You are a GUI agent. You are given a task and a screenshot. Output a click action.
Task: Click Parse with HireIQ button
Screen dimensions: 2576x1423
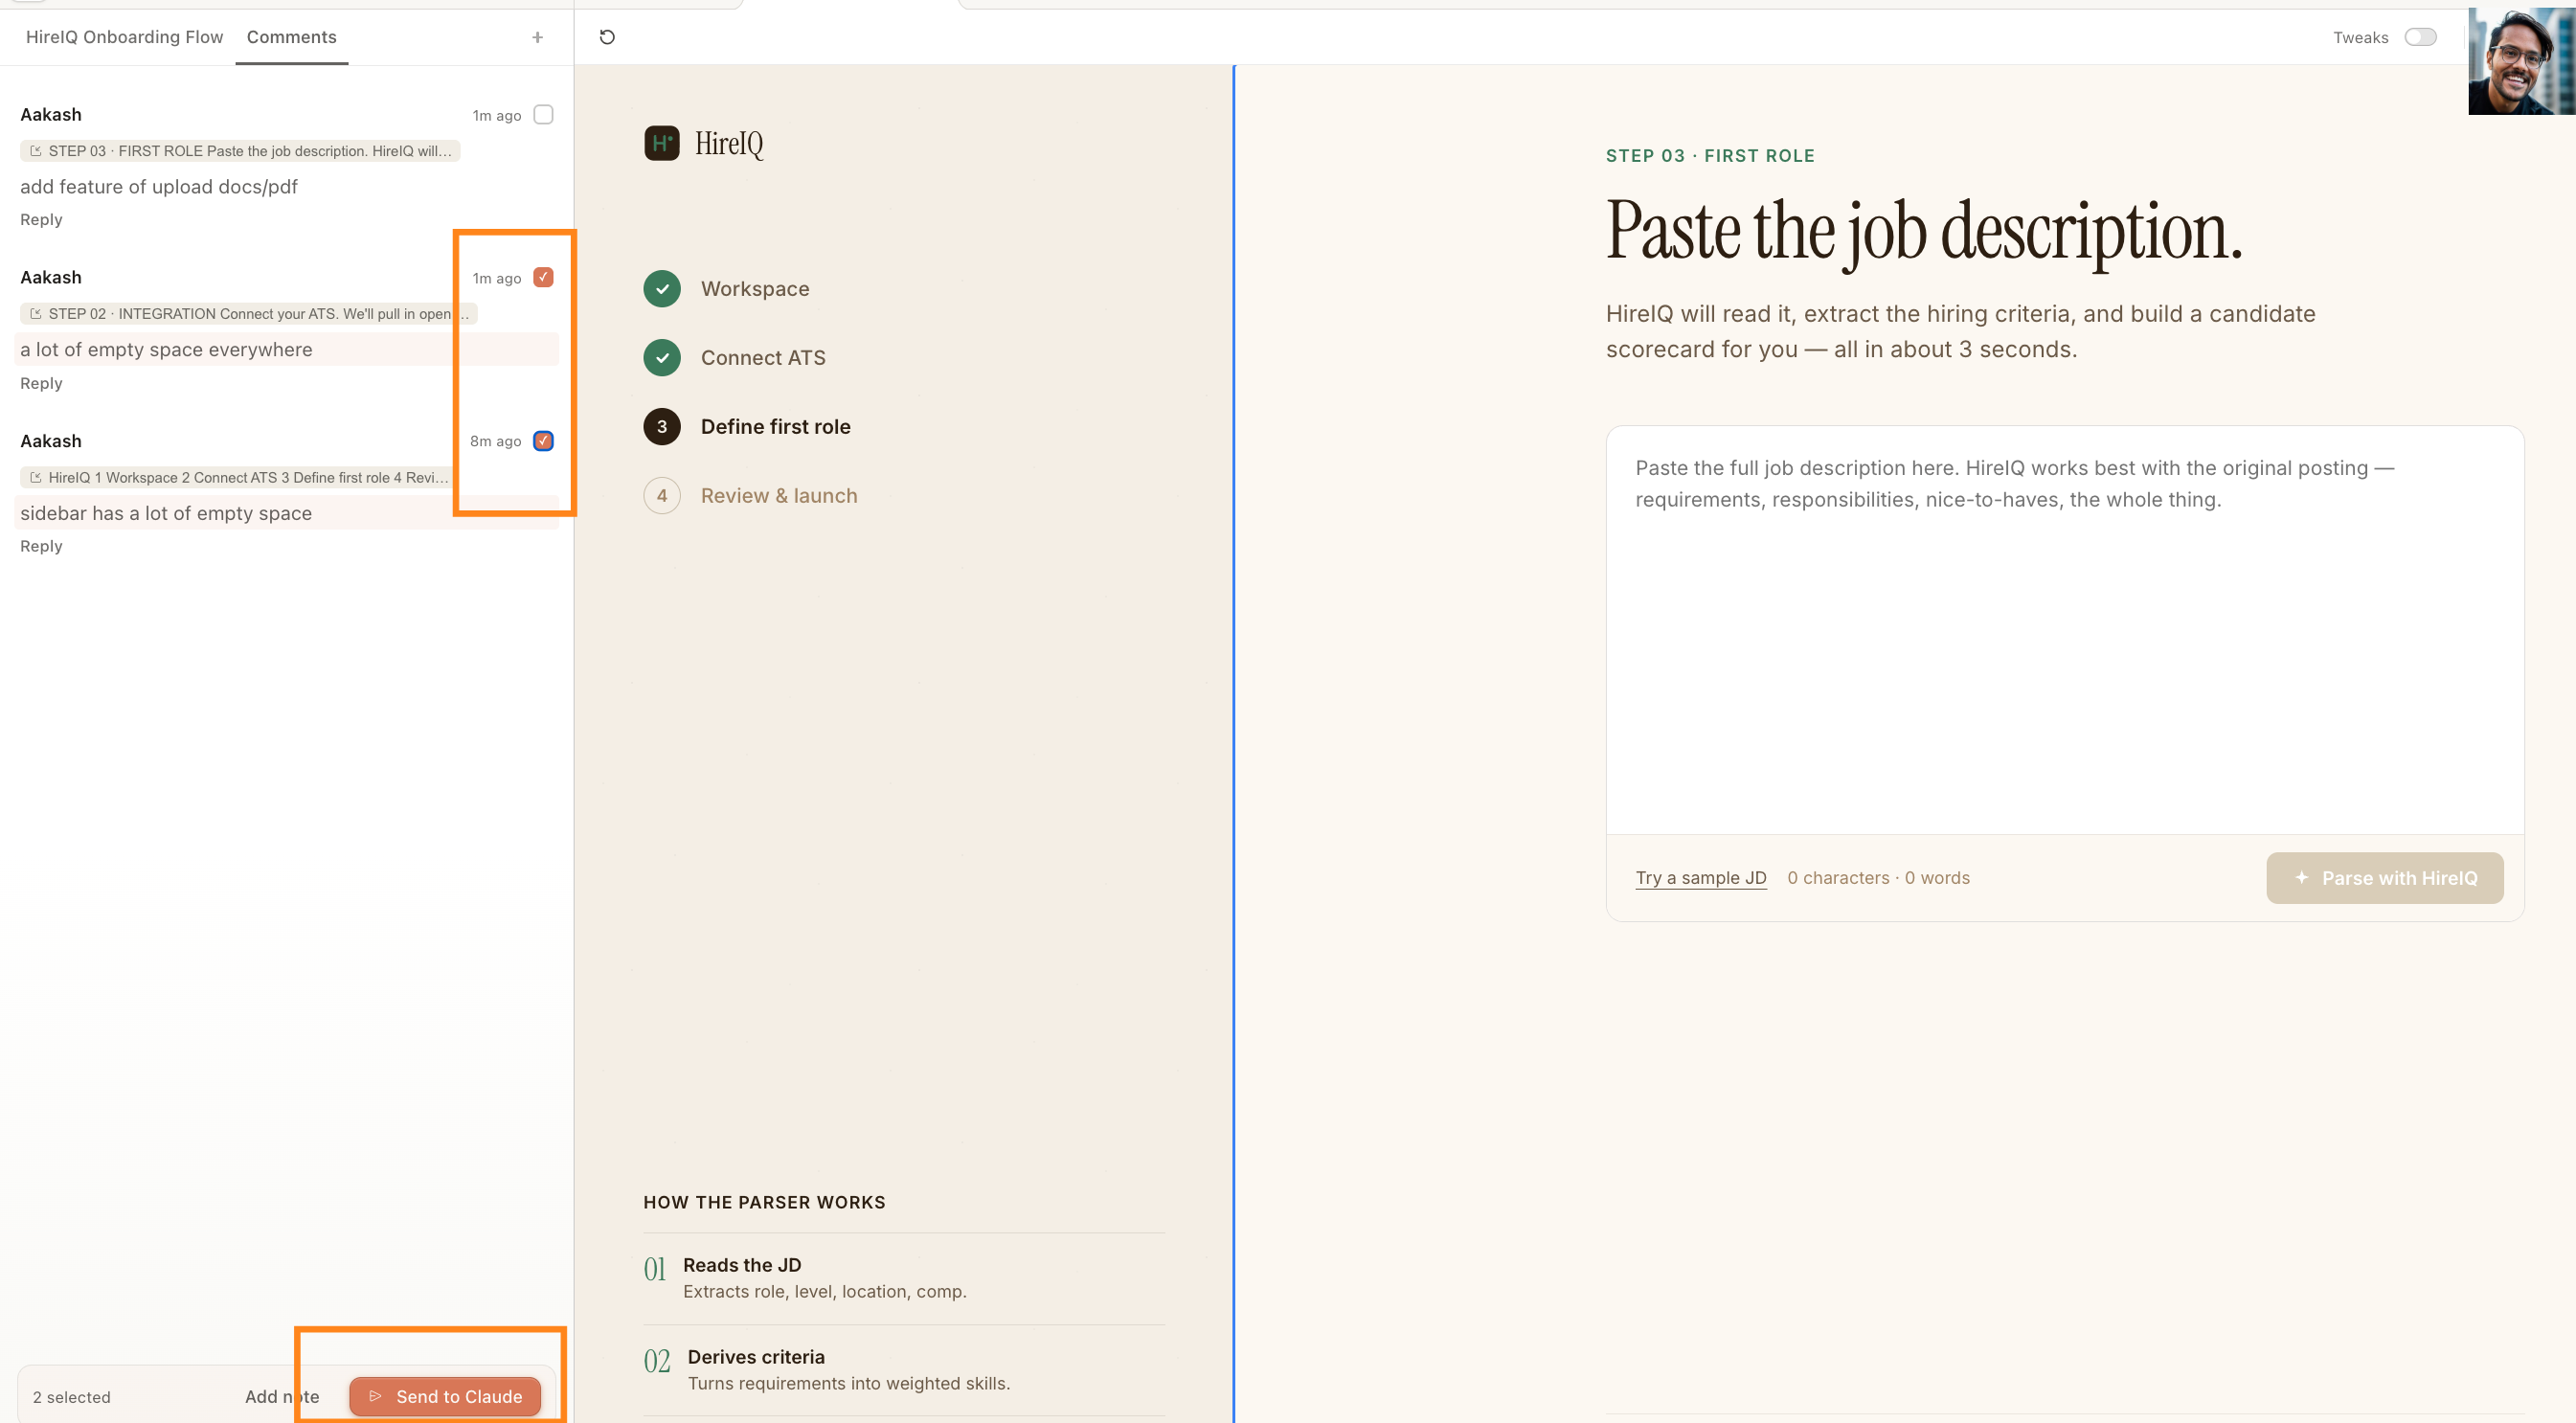(x=2384, y=878)
